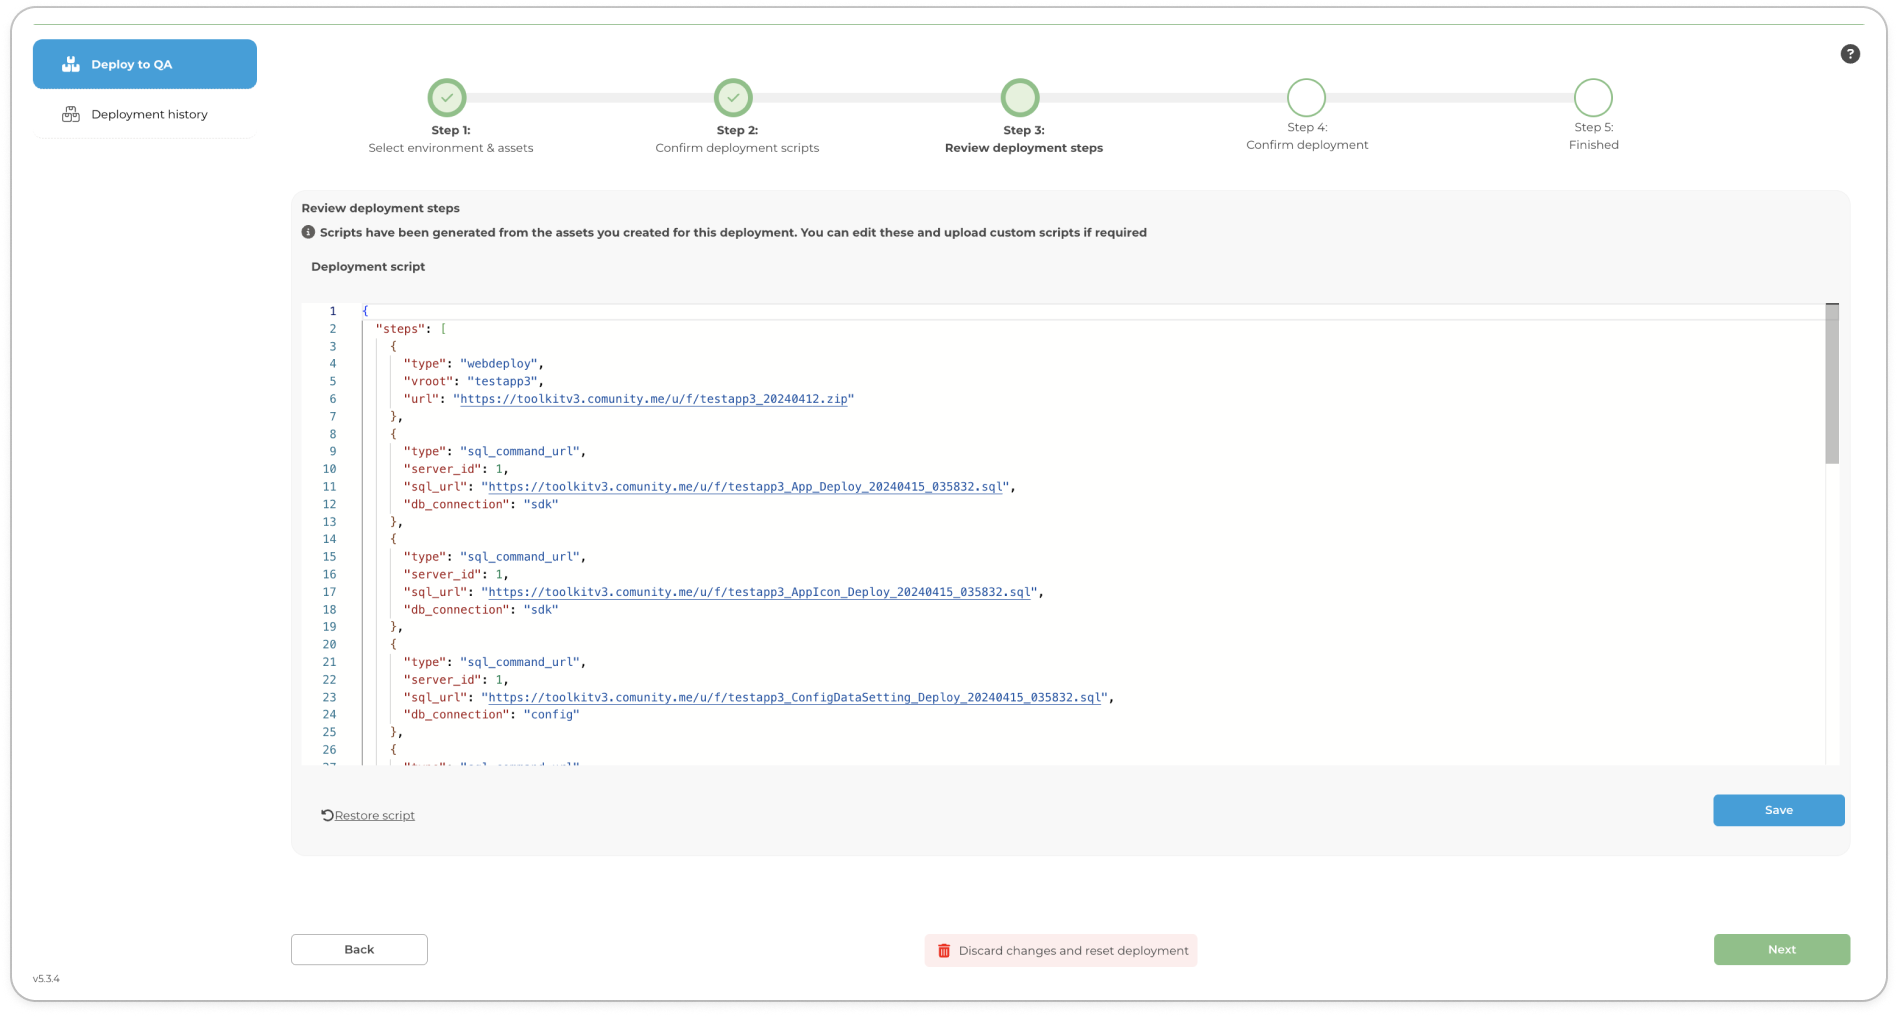Image resolution: width=1899 pixels, height=1016 pixels.
Task: Select Step 1 completed checkmark circle
Action: tap(447, 98)
